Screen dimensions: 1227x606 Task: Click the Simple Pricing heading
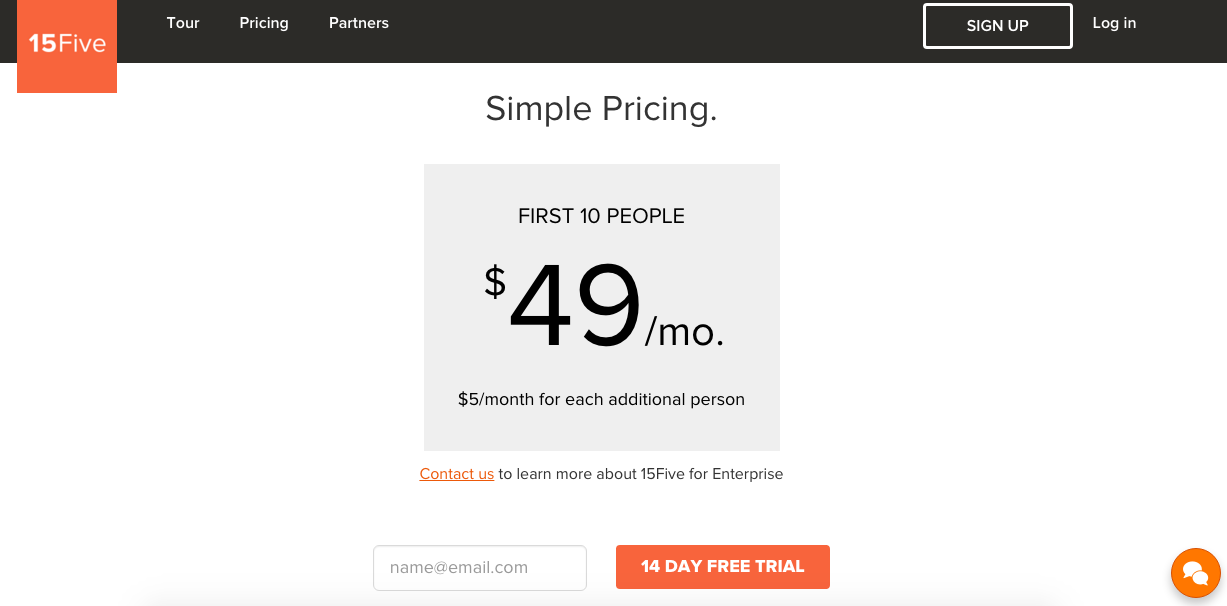[x=602, y=109]
